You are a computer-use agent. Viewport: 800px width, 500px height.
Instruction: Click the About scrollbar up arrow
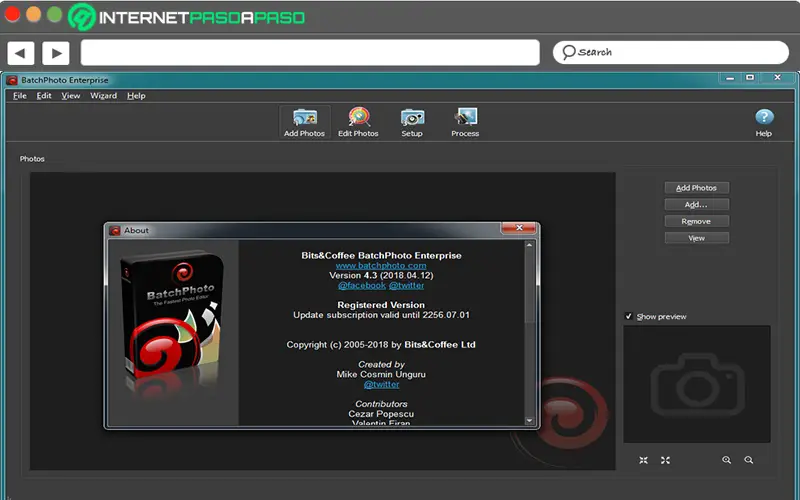(x=530, y=245)
